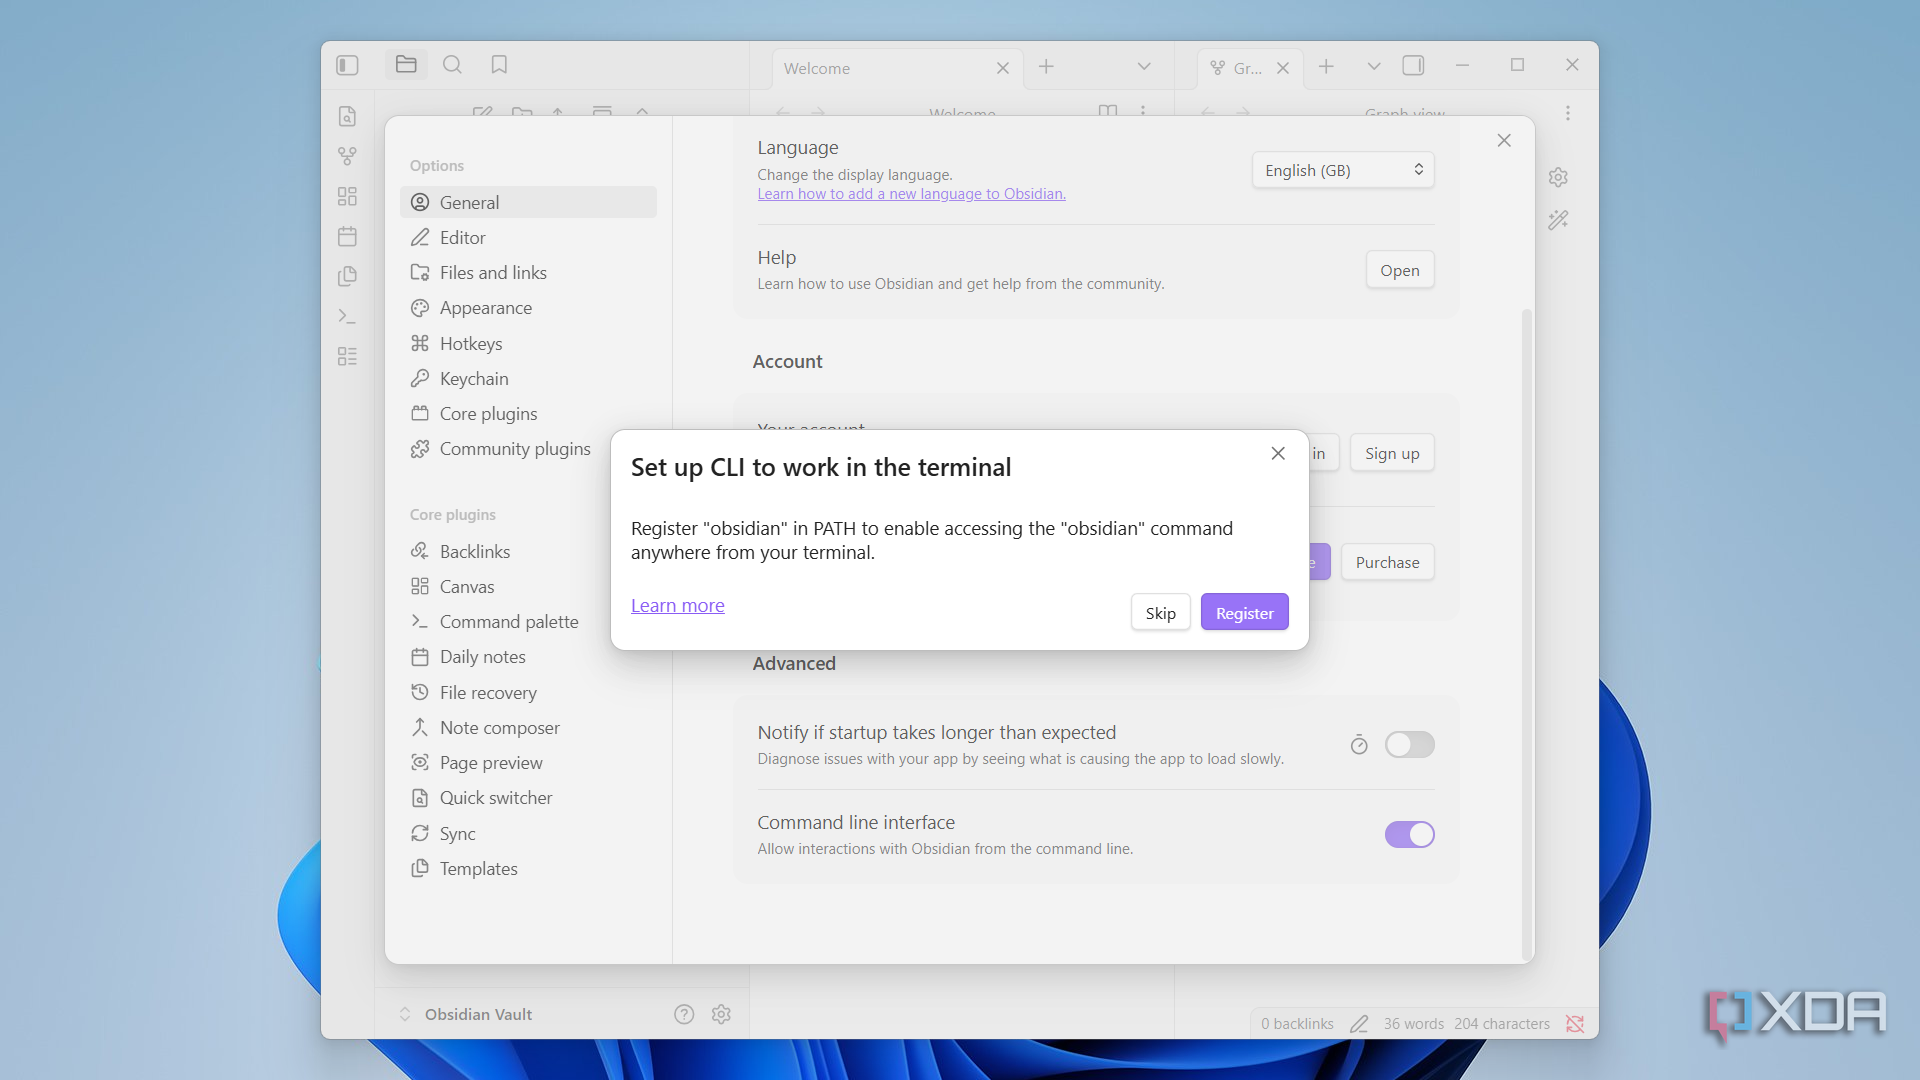This screenshot has width=1920, height=1080.
Task: Expand the Obsidian Vault switcher
Action: pyautogui.click(x=468, y=1014)
